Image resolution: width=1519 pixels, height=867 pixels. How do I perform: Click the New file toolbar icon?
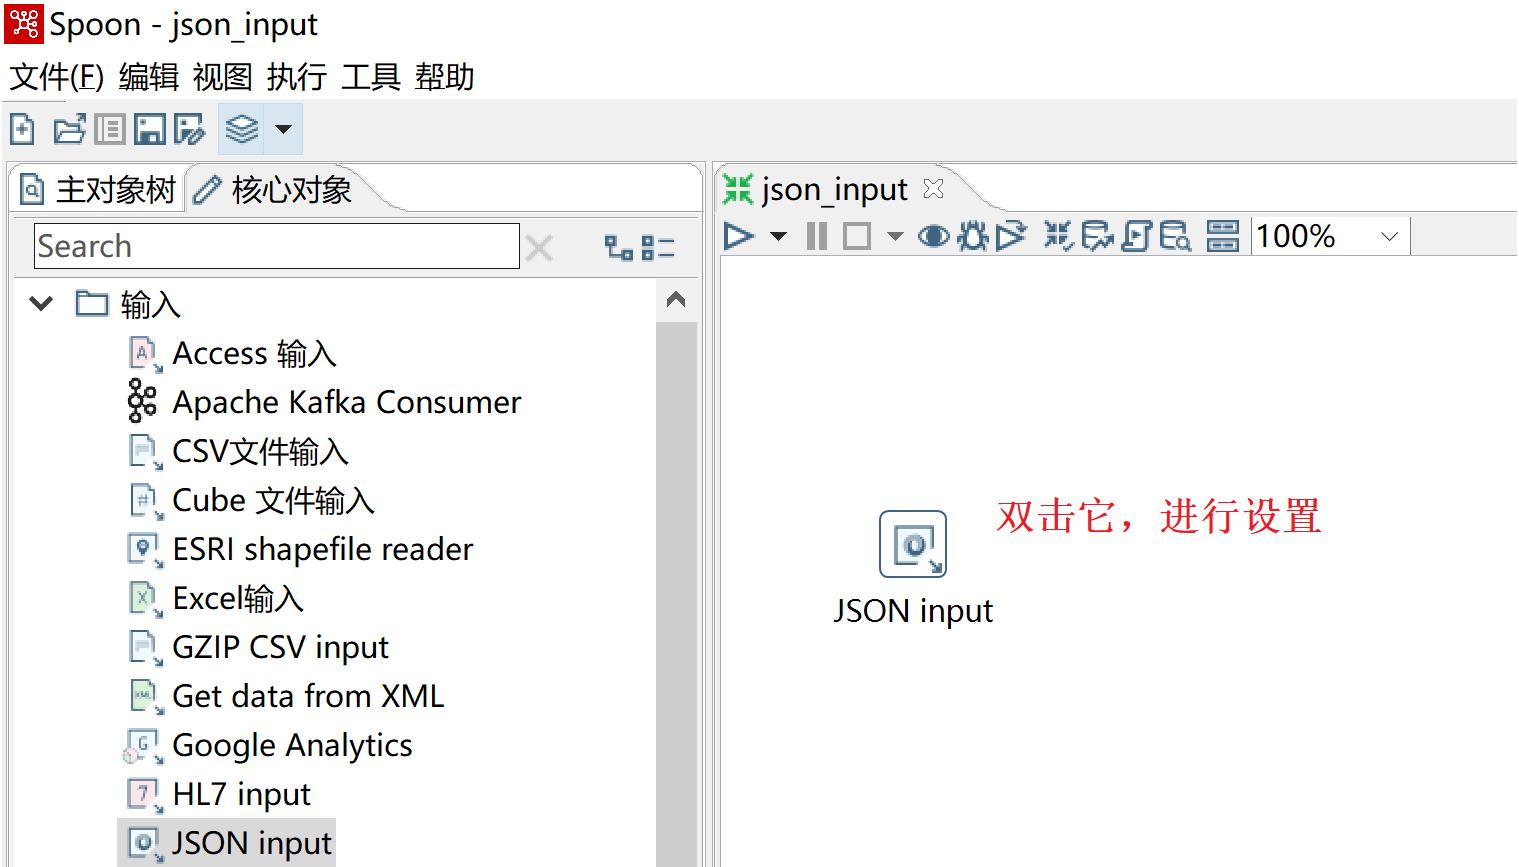click(22, 129)
